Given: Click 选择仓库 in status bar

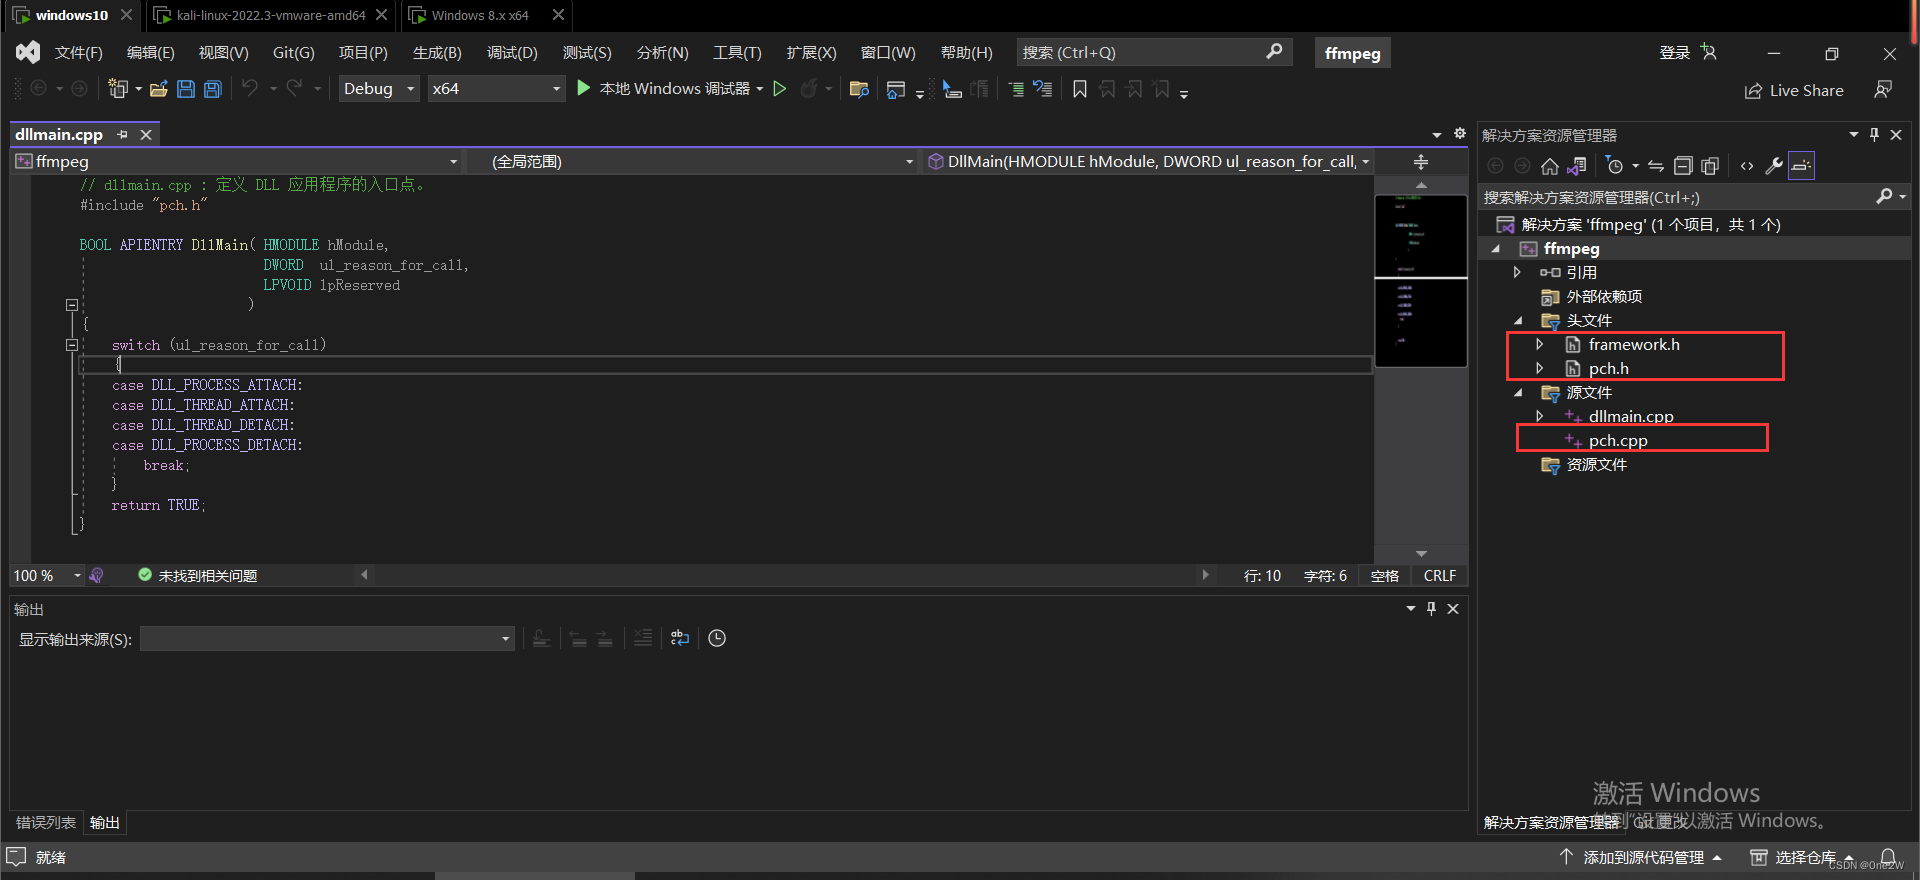Looking at the screenshot, I should (1804, 857).
